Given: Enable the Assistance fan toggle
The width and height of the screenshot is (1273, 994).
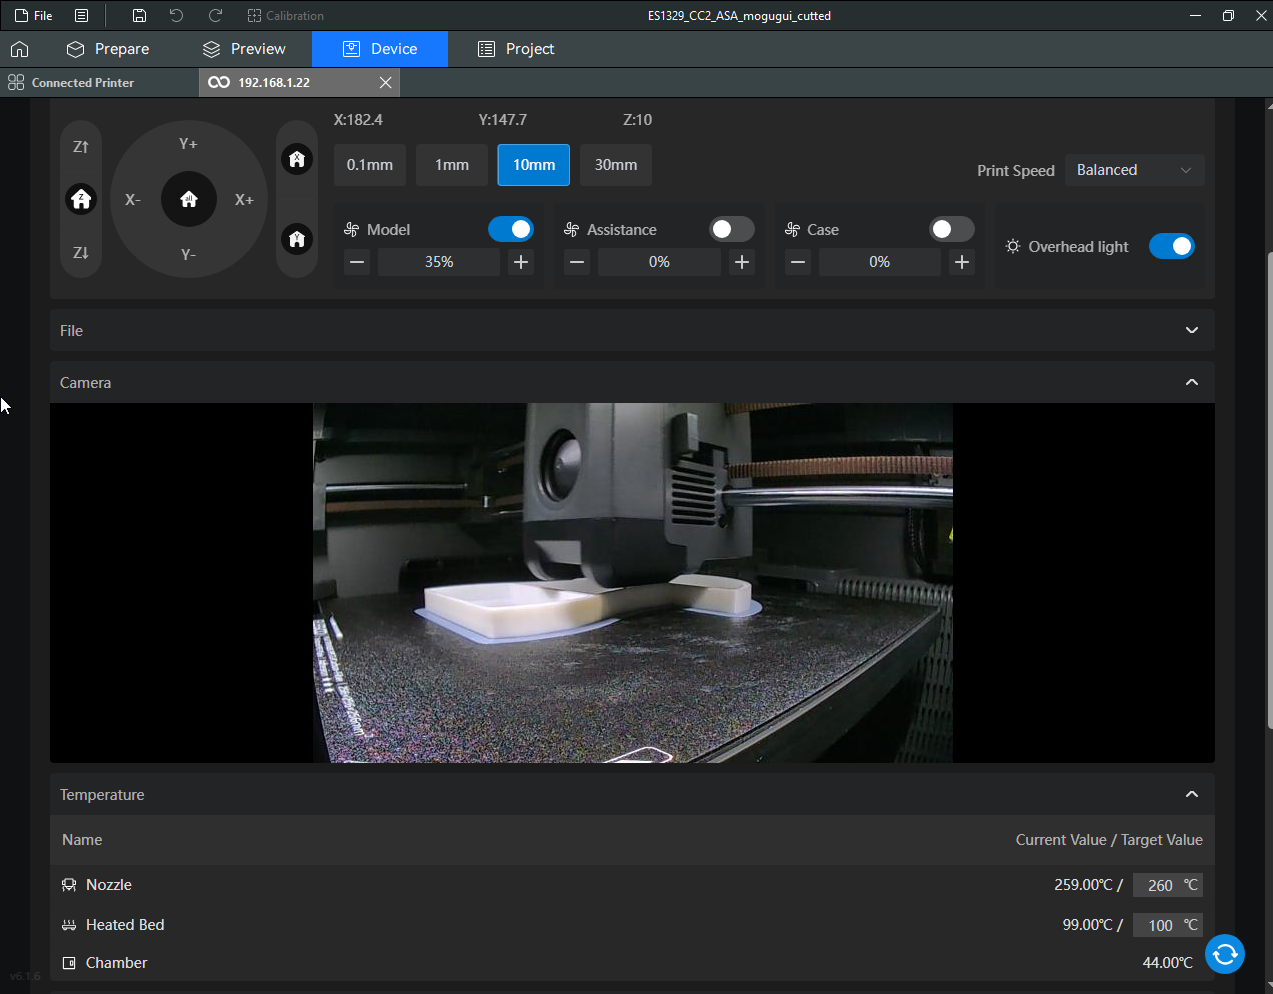Looking at the screenshot, I should click(x=731, y=230).
